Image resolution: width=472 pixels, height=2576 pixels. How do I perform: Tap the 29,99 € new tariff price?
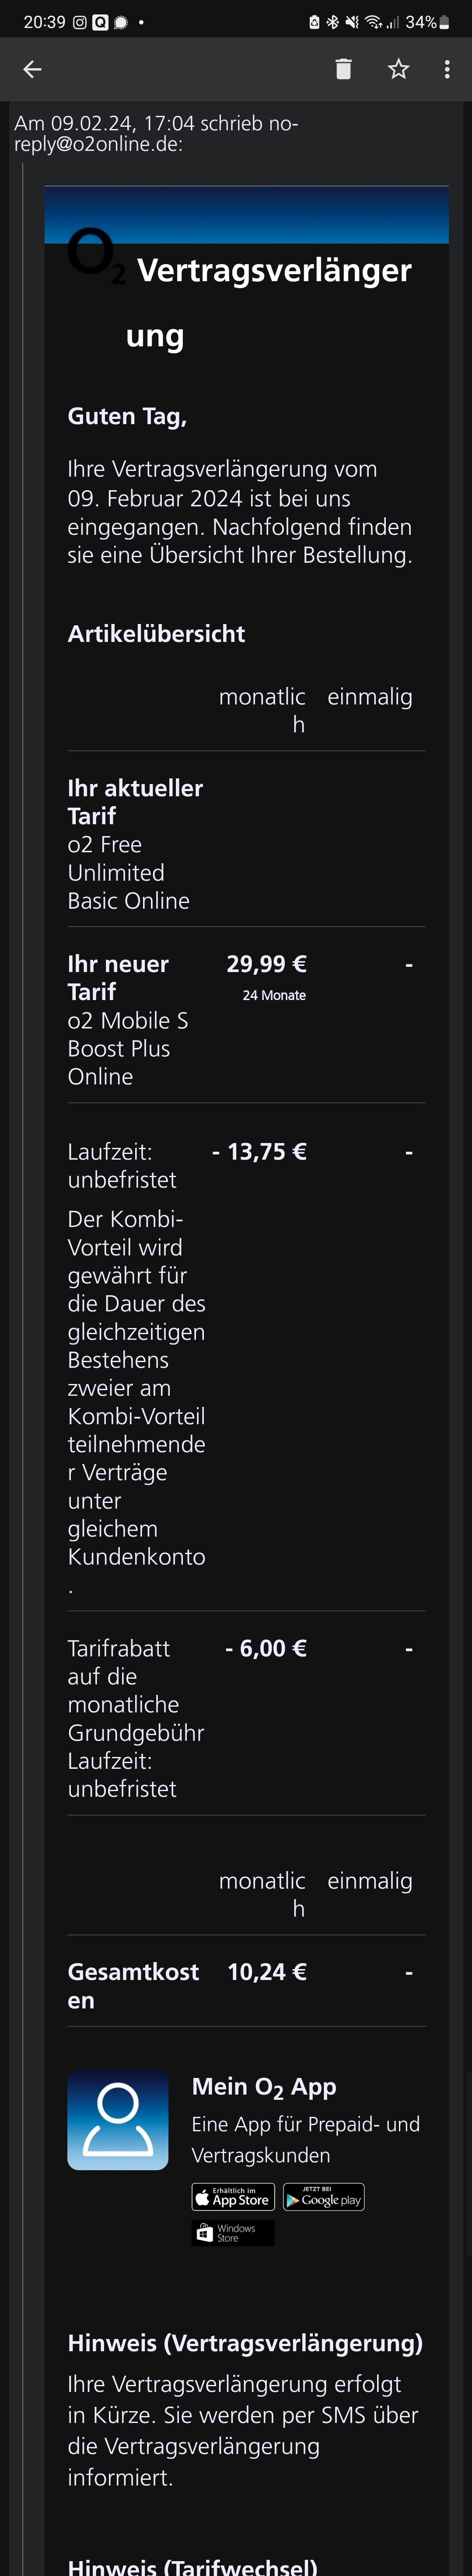click(x=266, y=964)
